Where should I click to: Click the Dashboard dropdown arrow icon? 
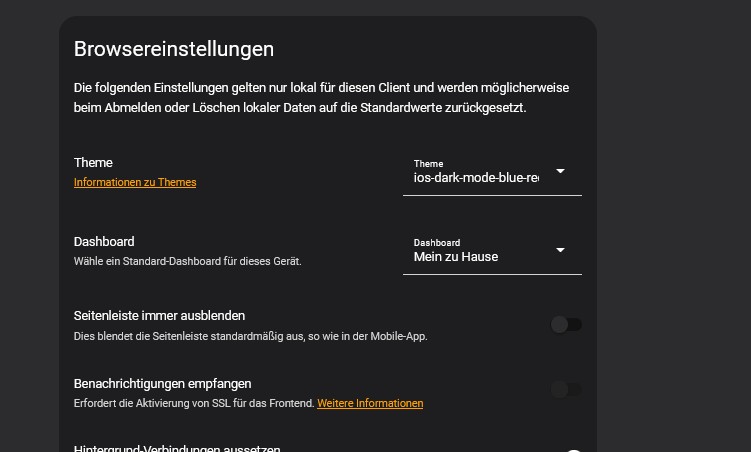(x=560, y=250)
